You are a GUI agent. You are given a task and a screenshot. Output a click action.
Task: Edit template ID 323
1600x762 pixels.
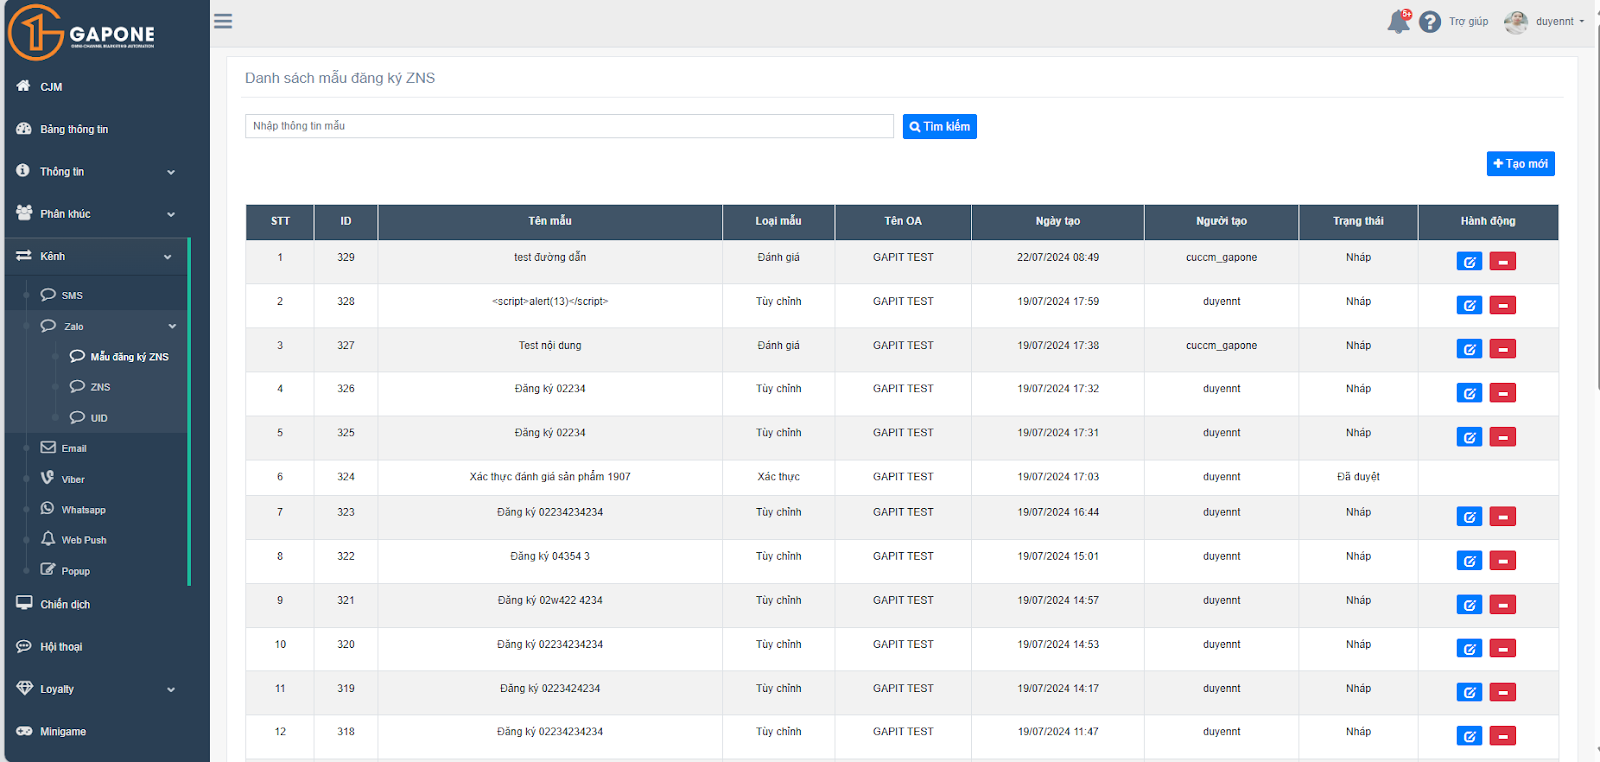tap(1469, 517)
